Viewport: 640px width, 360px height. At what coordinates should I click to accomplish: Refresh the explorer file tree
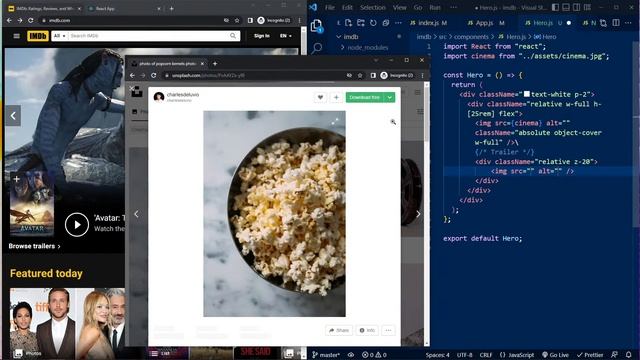point(373,23)
